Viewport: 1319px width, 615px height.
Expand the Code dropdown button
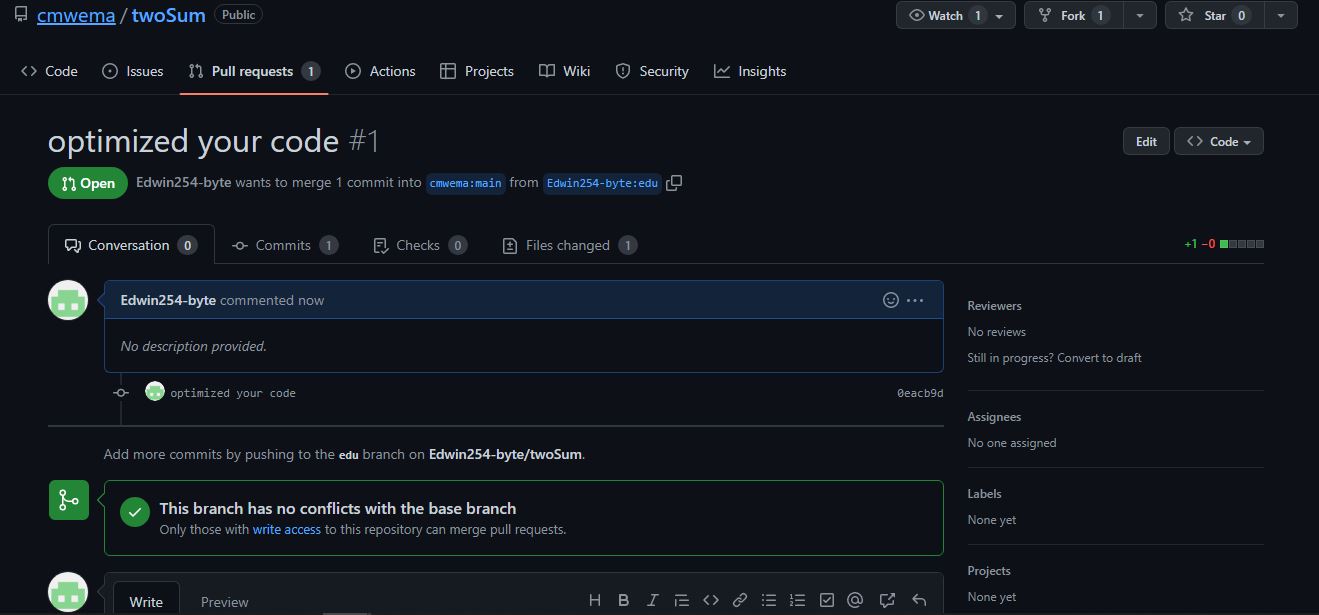click(1219, 141)
